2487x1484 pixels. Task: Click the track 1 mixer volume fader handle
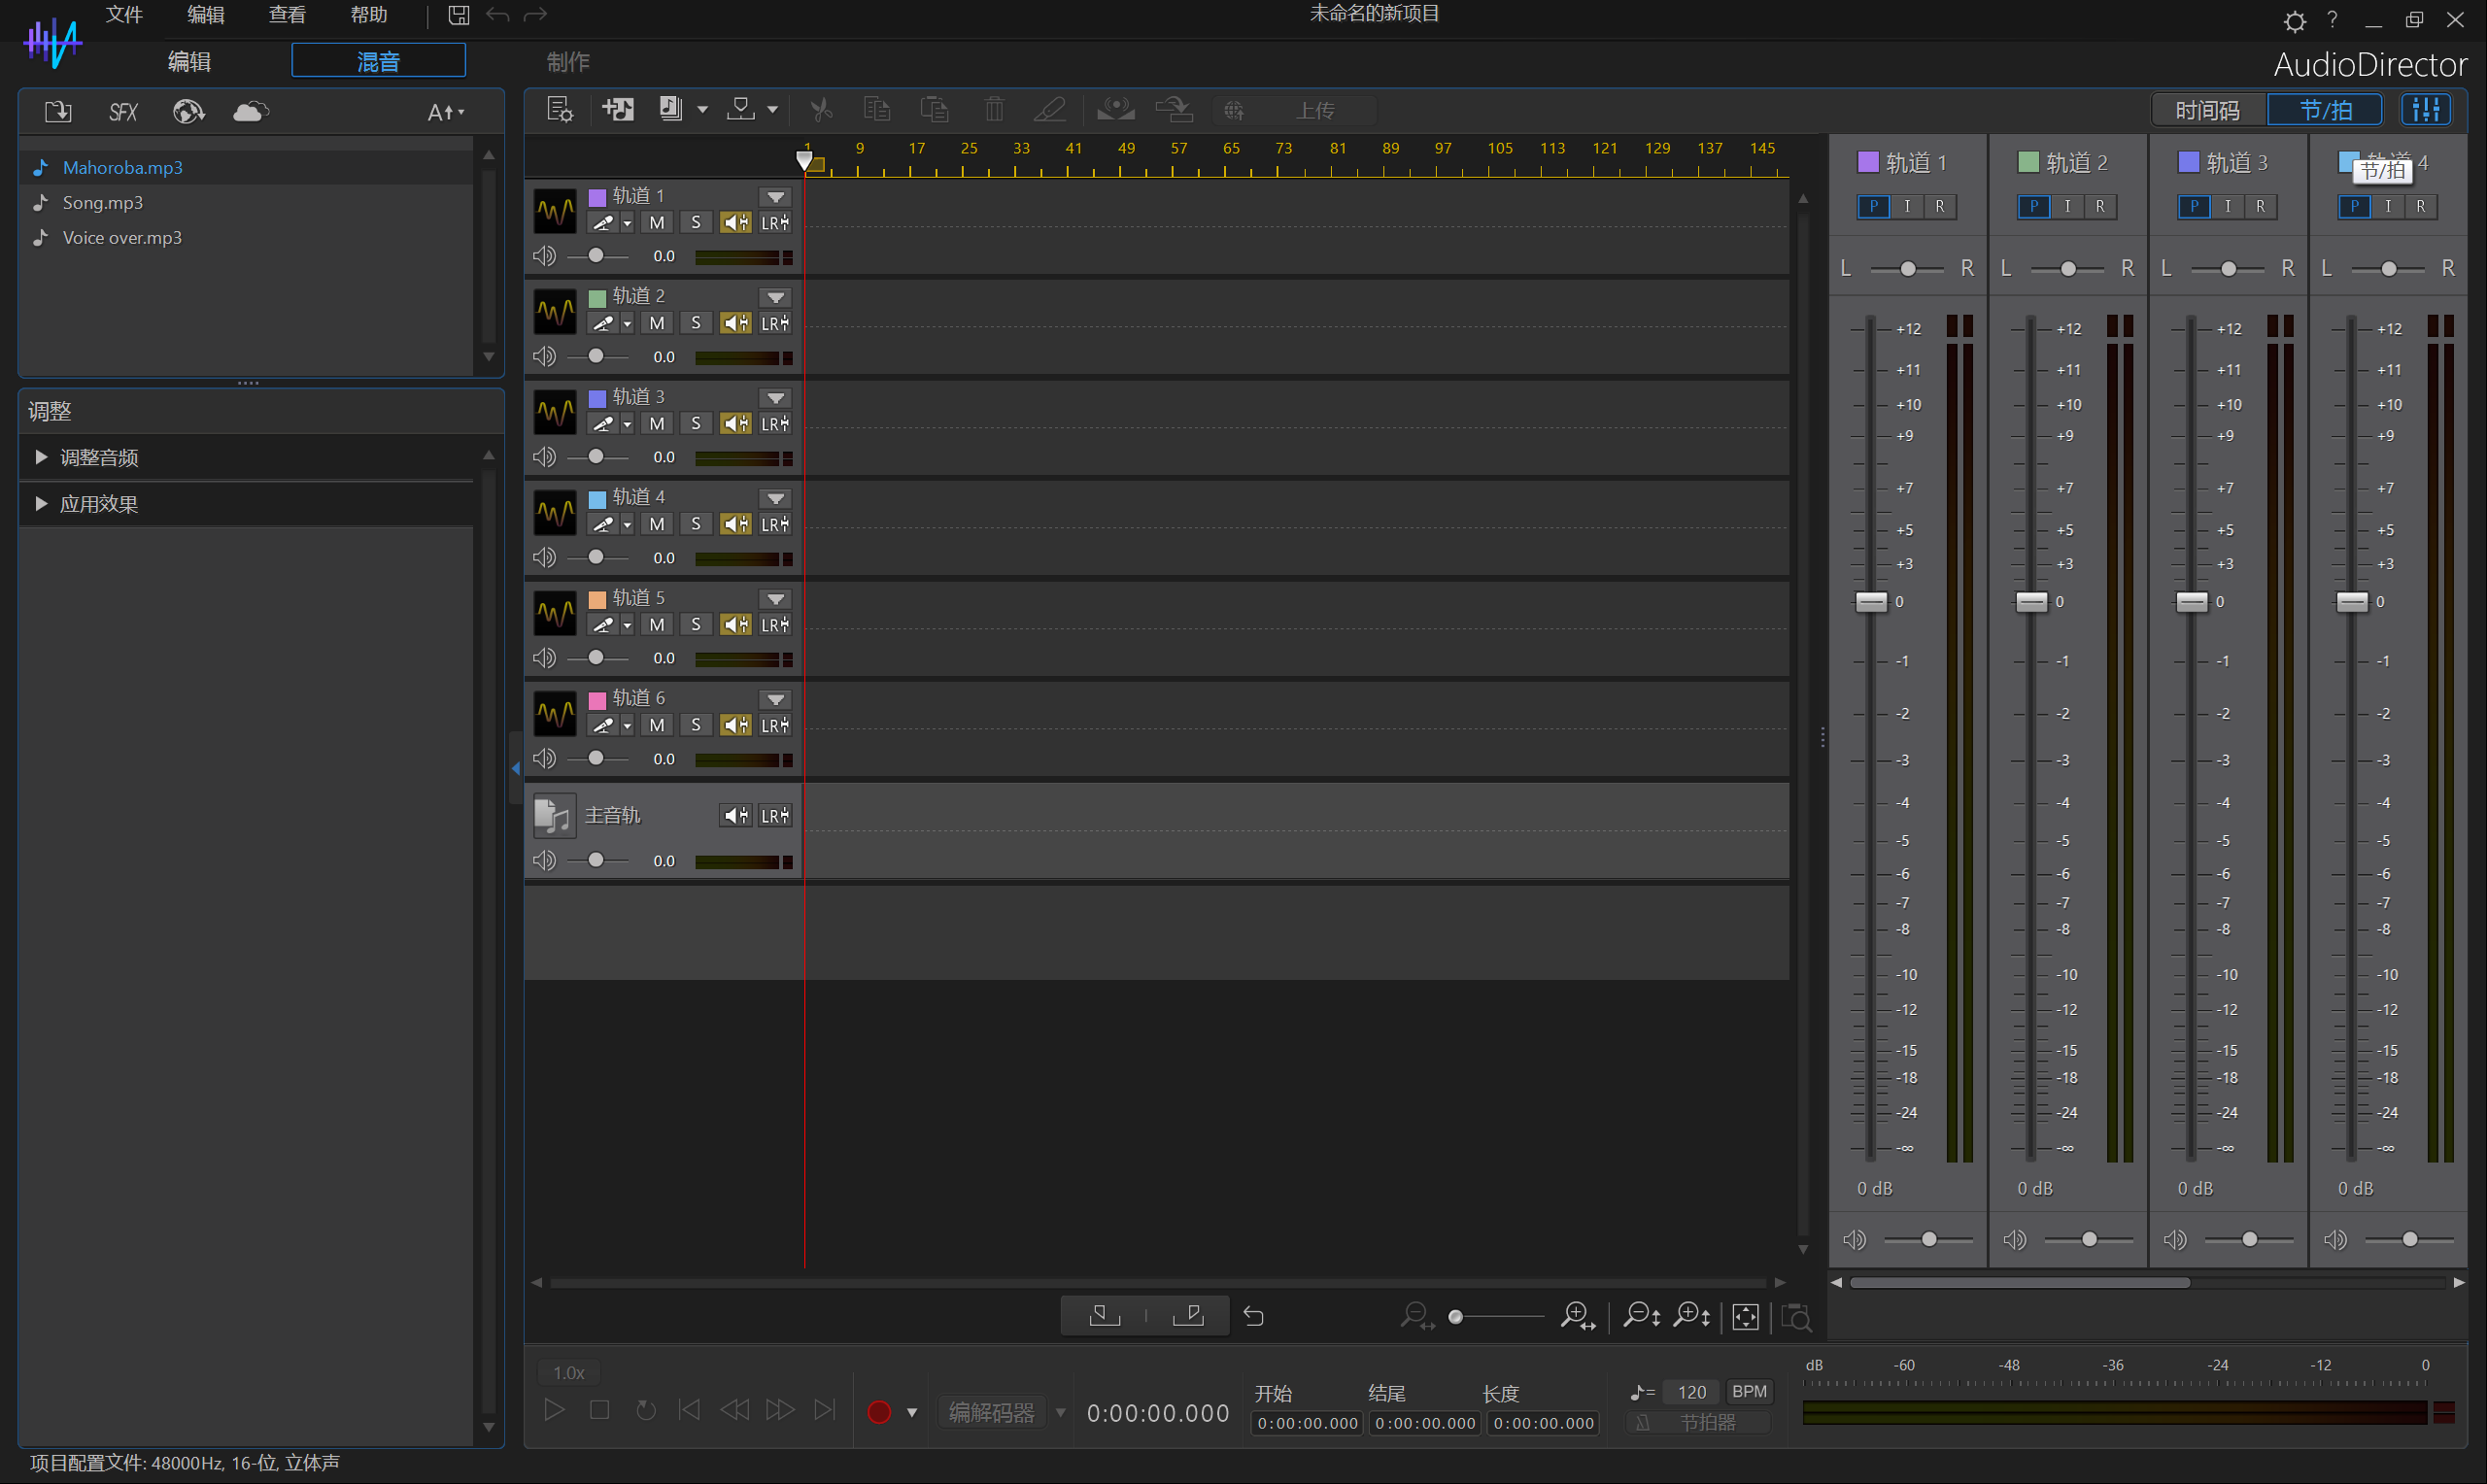click(1871, 602)
